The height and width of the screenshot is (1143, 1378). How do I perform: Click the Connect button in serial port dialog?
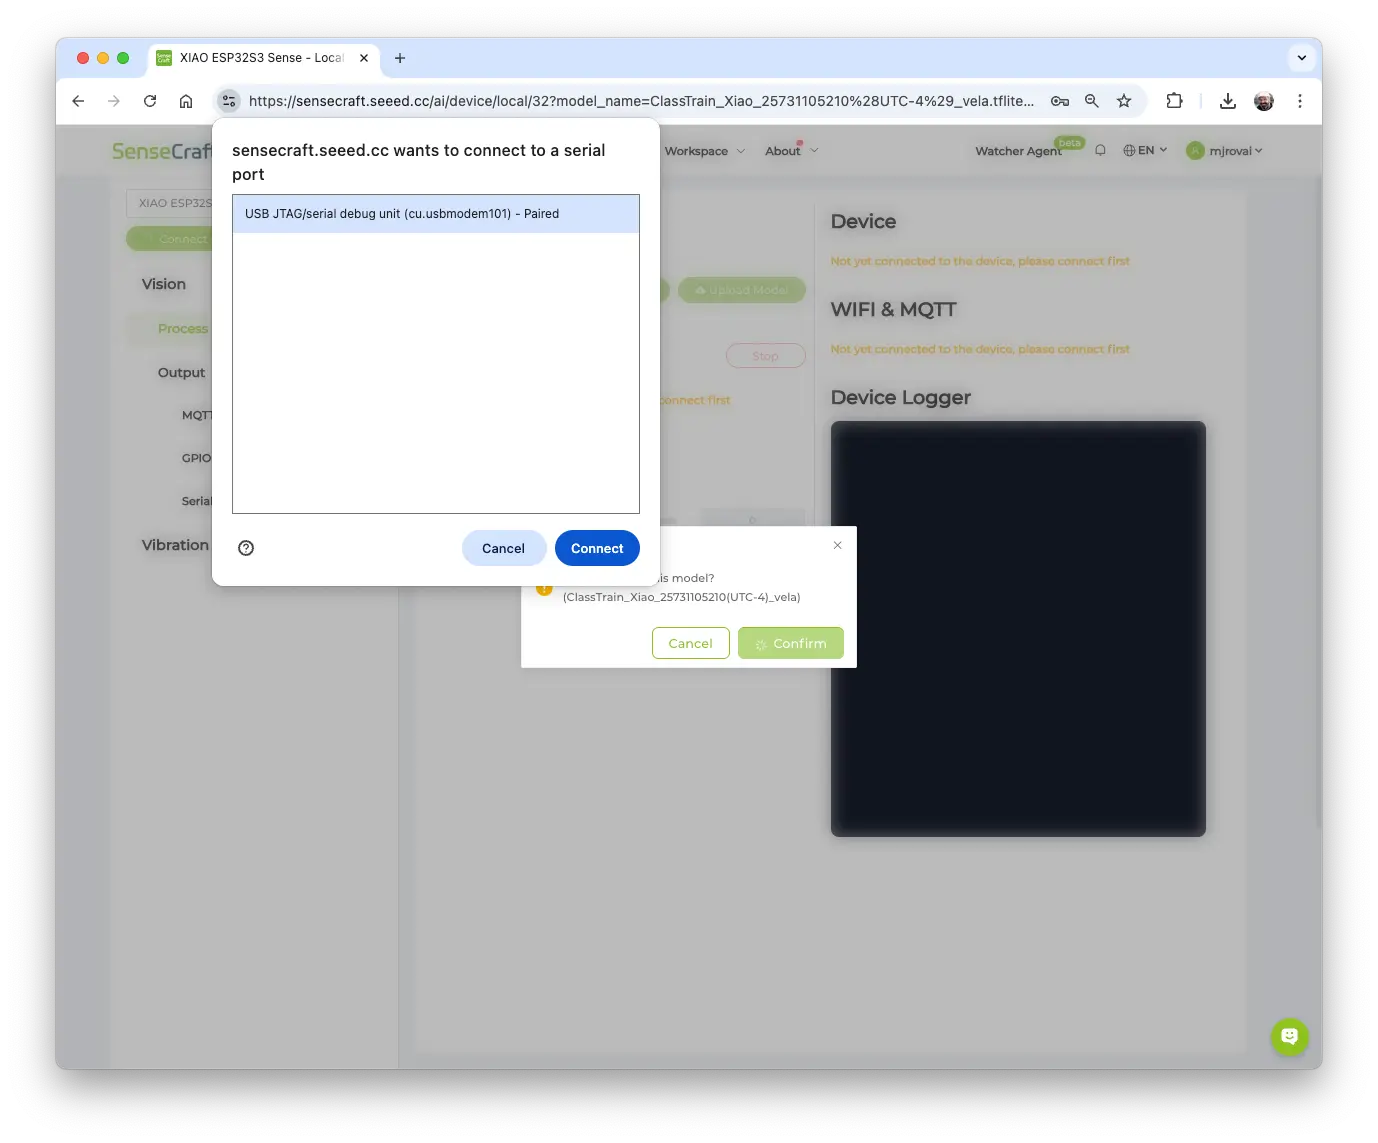[x=597, y=548]
